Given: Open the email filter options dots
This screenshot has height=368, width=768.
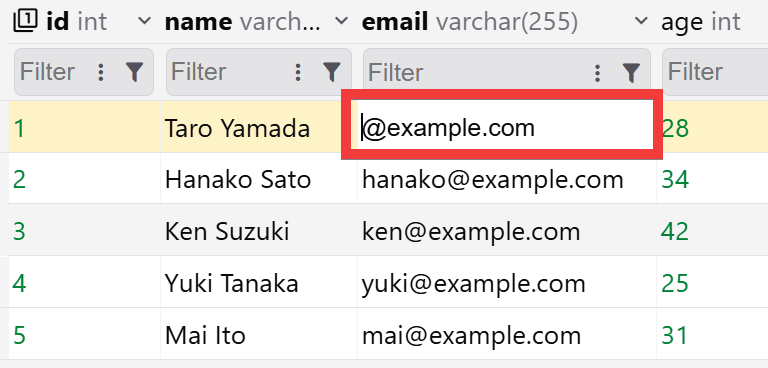Looking at the screenshot, I should (597, 73).
